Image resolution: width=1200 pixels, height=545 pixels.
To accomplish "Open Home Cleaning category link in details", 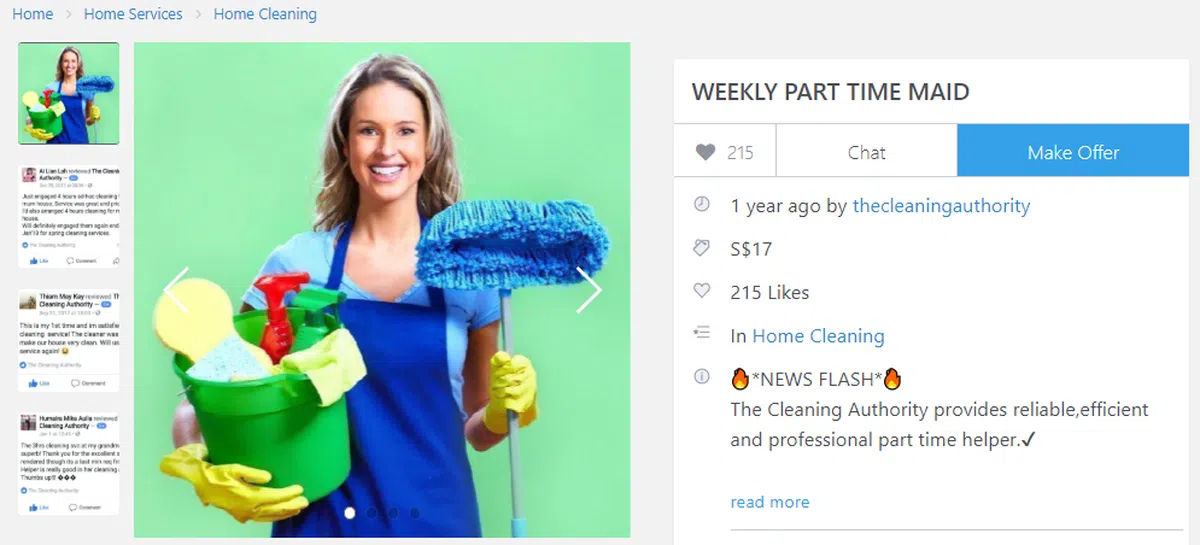I will coord(818,336).
